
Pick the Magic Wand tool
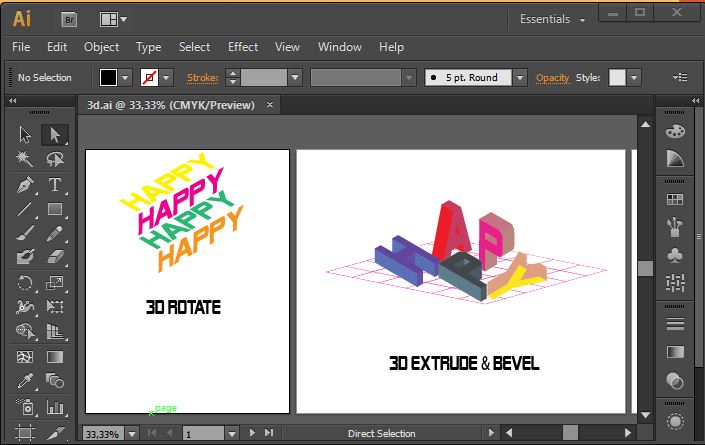[25, 159]
